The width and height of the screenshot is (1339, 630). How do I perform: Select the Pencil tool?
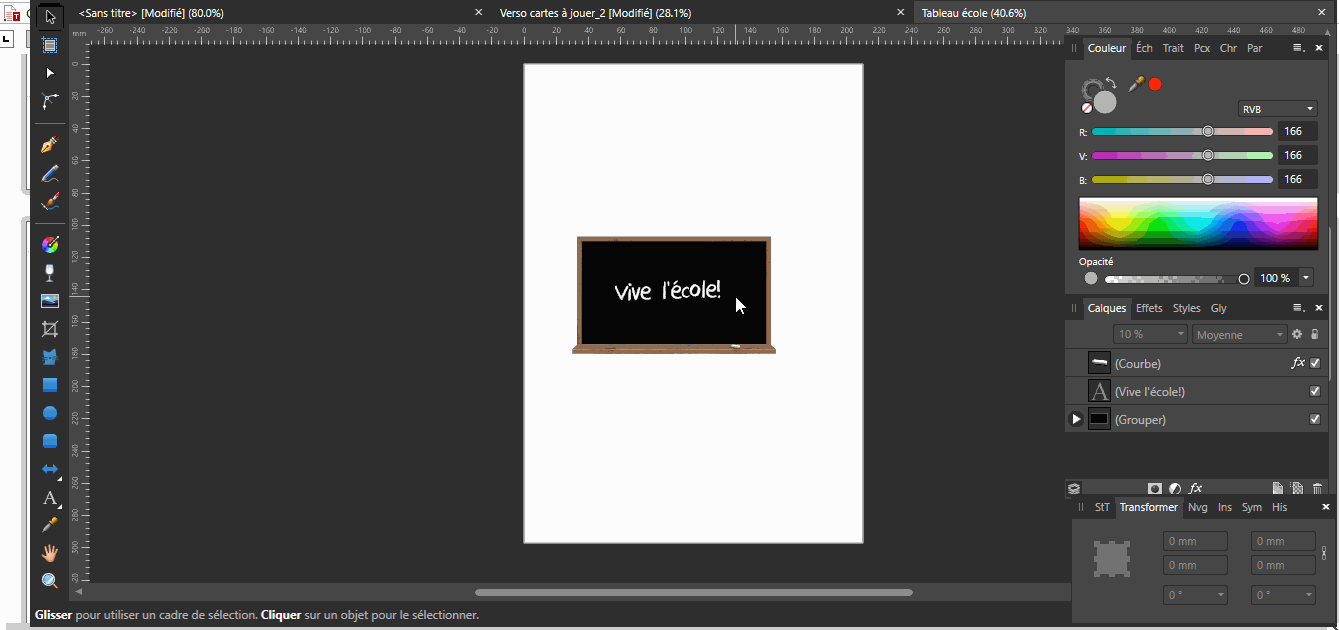49,172
